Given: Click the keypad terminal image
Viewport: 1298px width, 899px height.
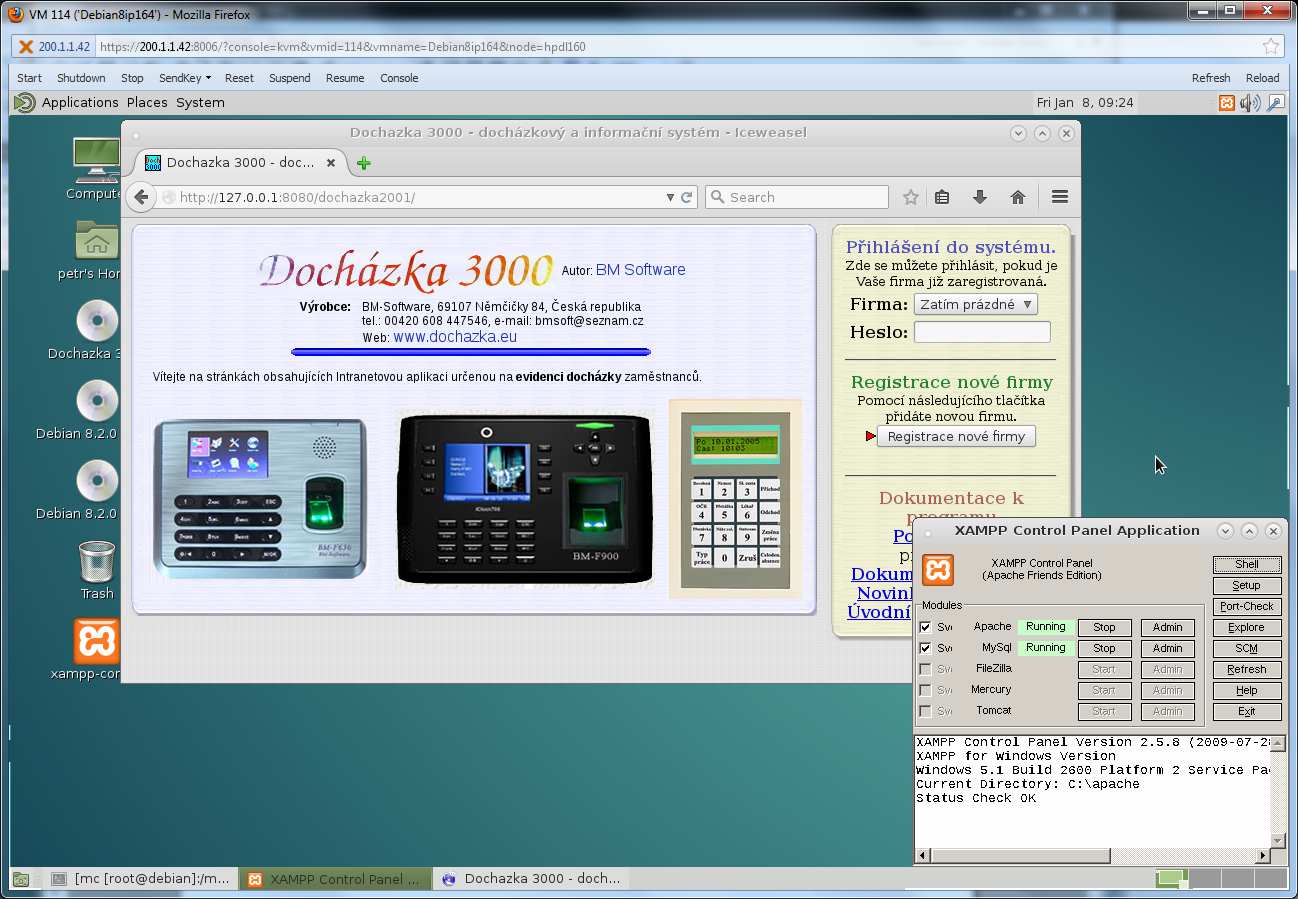Looking at the screenshot, I should point(735,498).
